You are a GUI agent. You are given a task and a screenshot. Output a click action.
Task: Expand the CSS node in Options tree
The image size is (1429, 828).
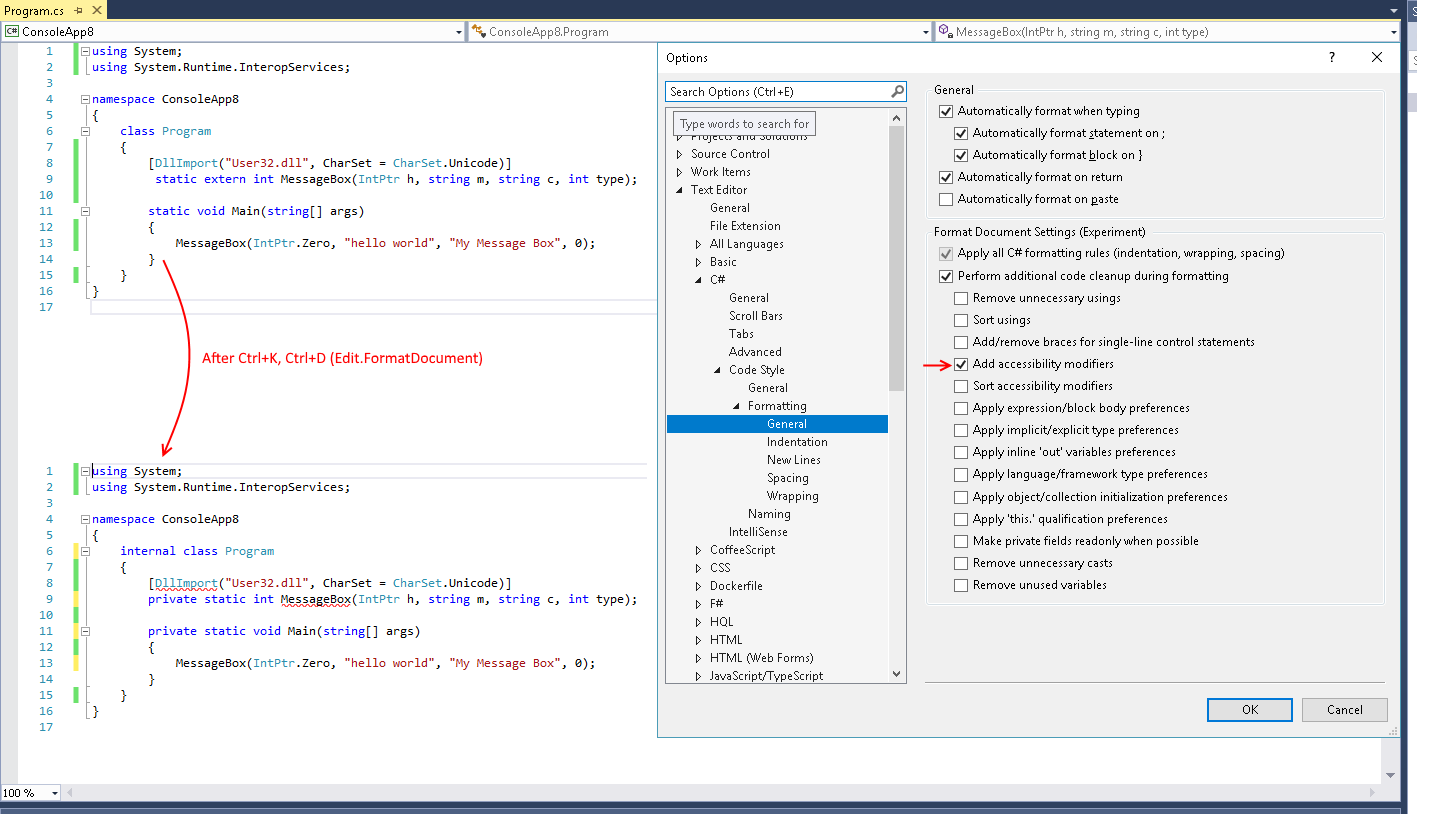click(x=698, y=567)
